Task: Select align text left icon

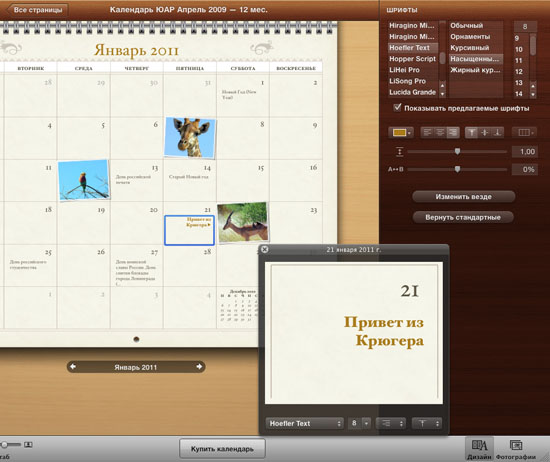Action: click(x=427, y=132)
